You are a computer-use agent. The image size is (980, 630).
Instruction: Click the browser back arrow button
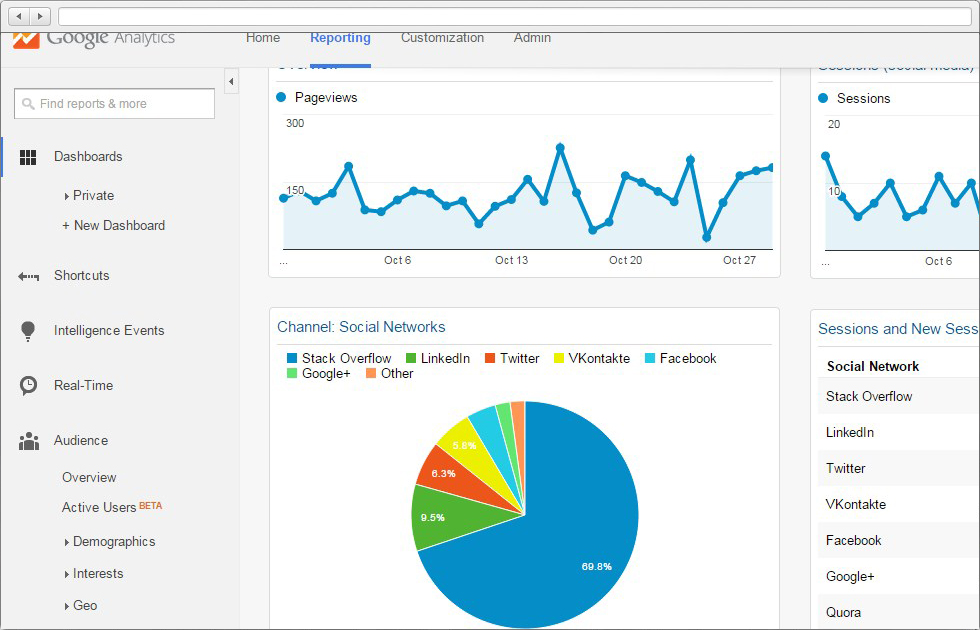click(x=19, y=16)
